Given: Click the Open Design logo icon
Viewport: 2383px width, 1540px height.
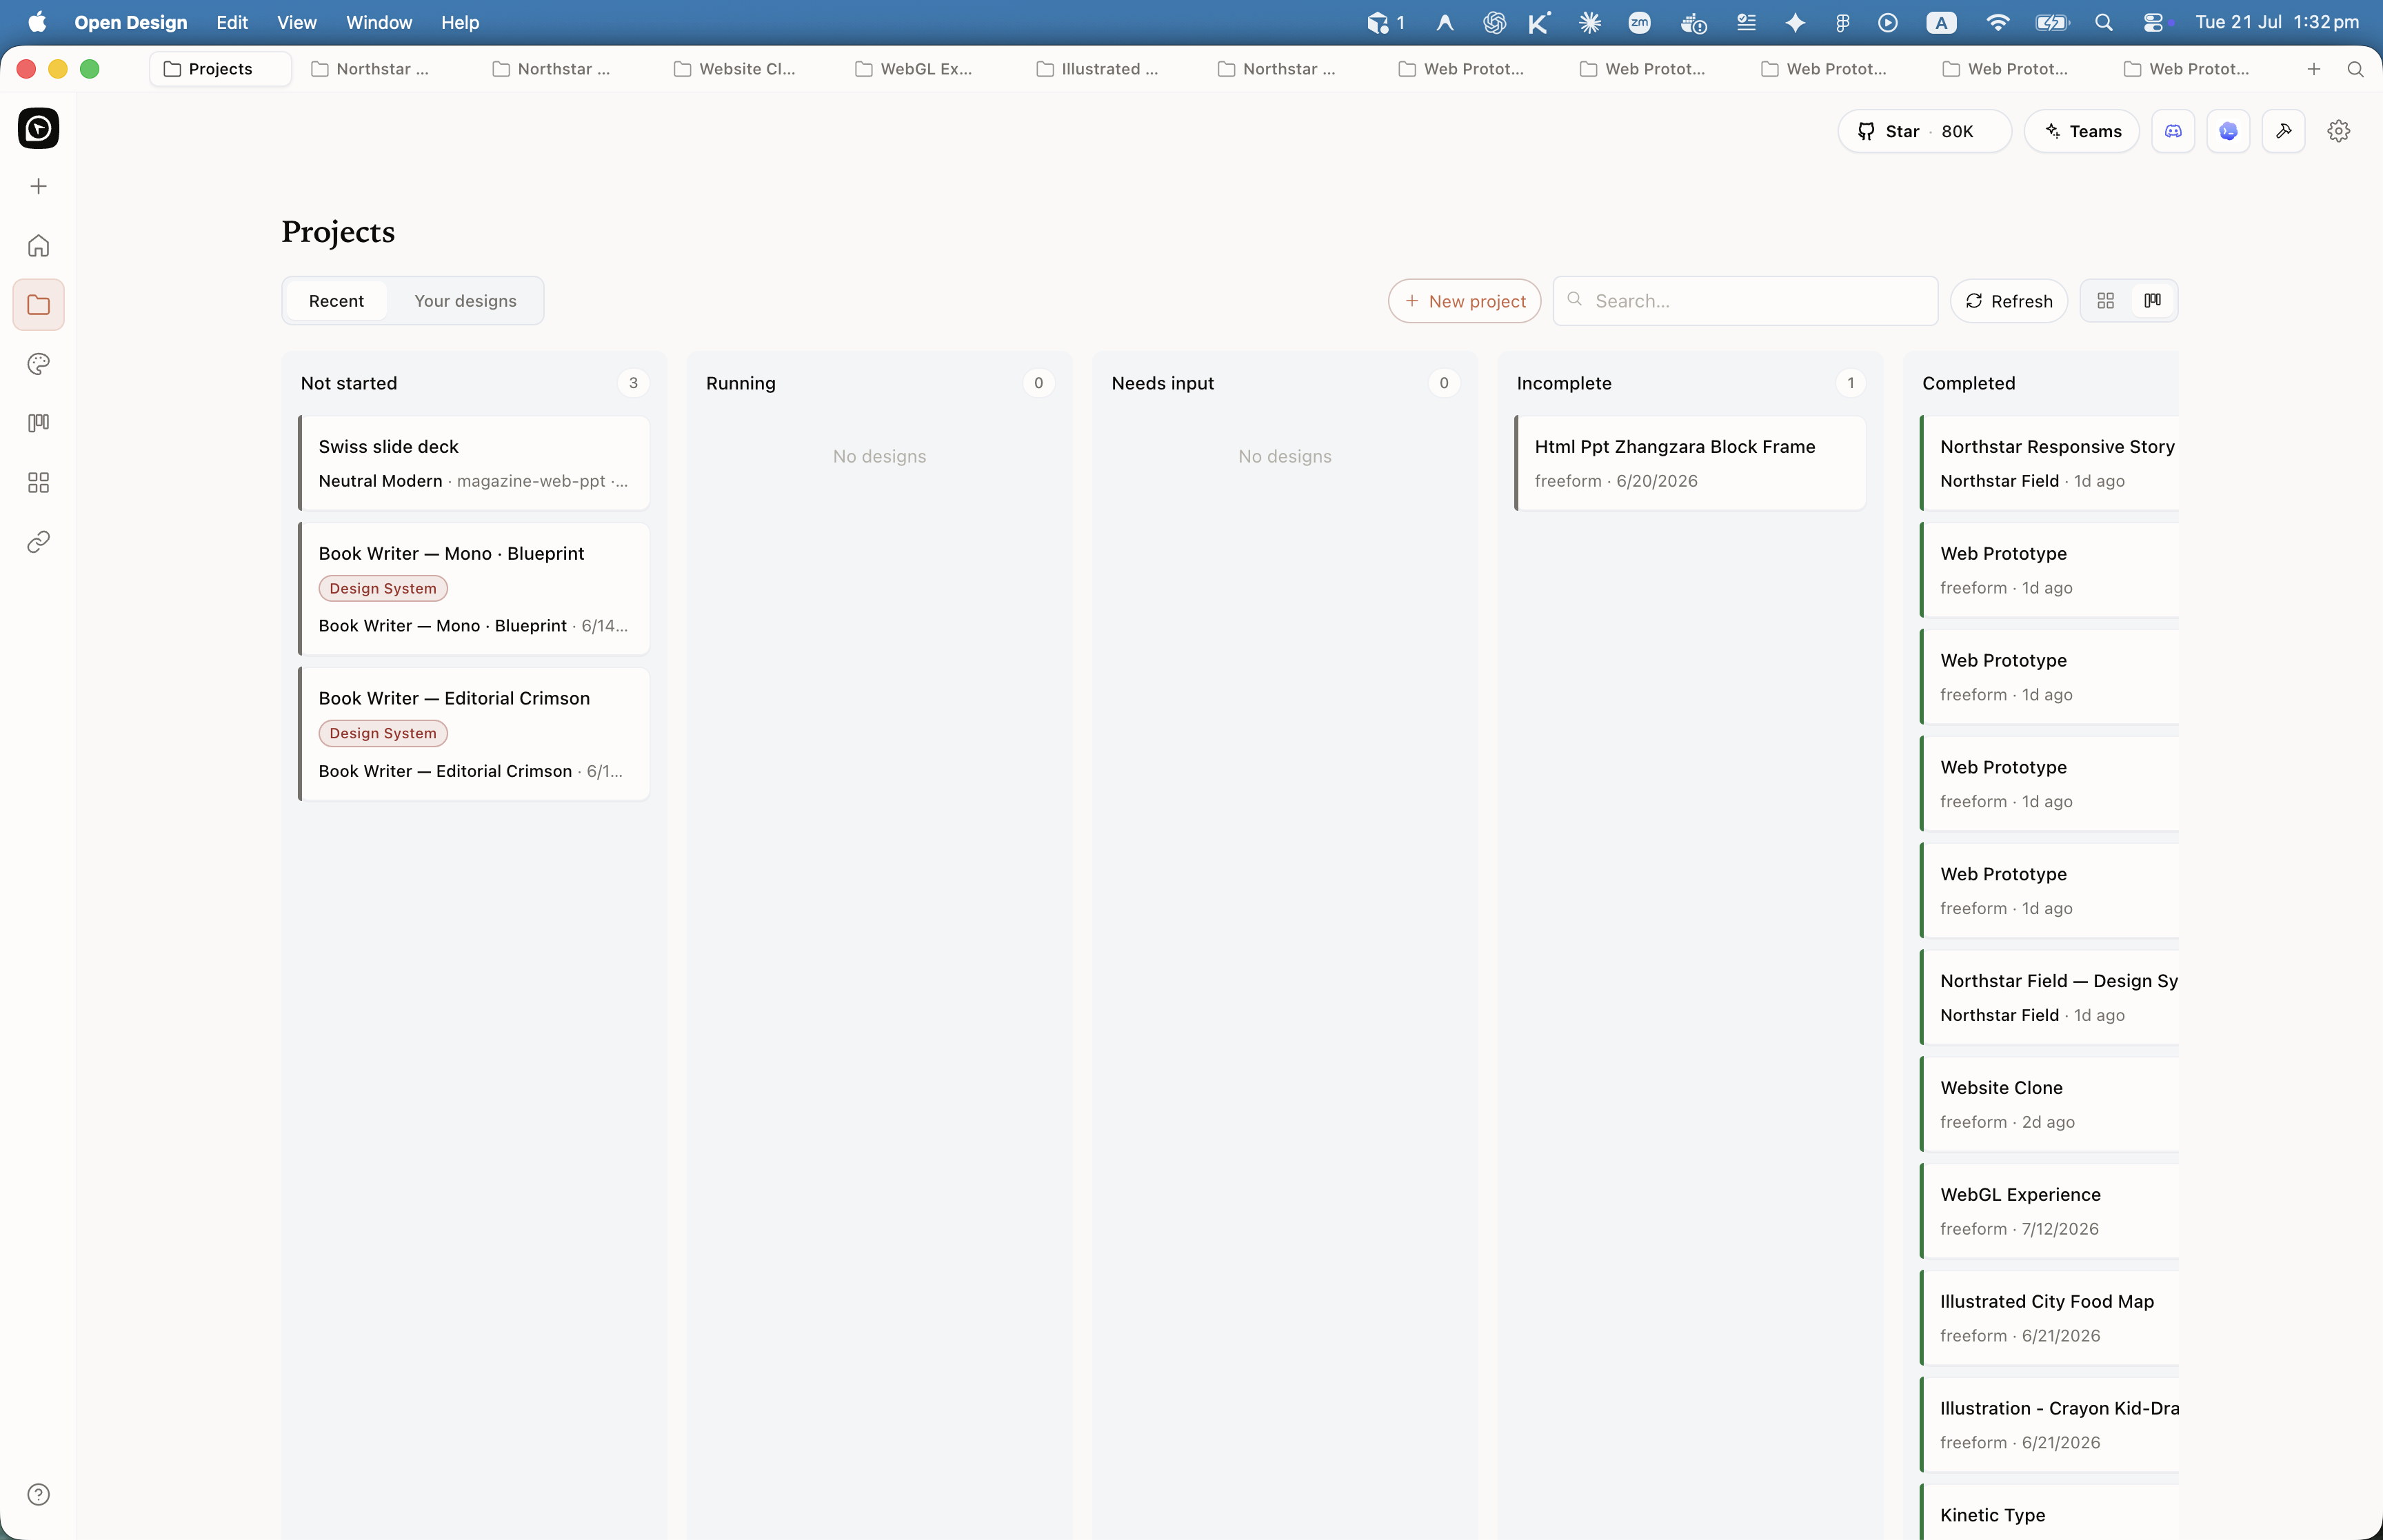Looking at the screenshot, I should pyautogui.click(x=38, y=128).
